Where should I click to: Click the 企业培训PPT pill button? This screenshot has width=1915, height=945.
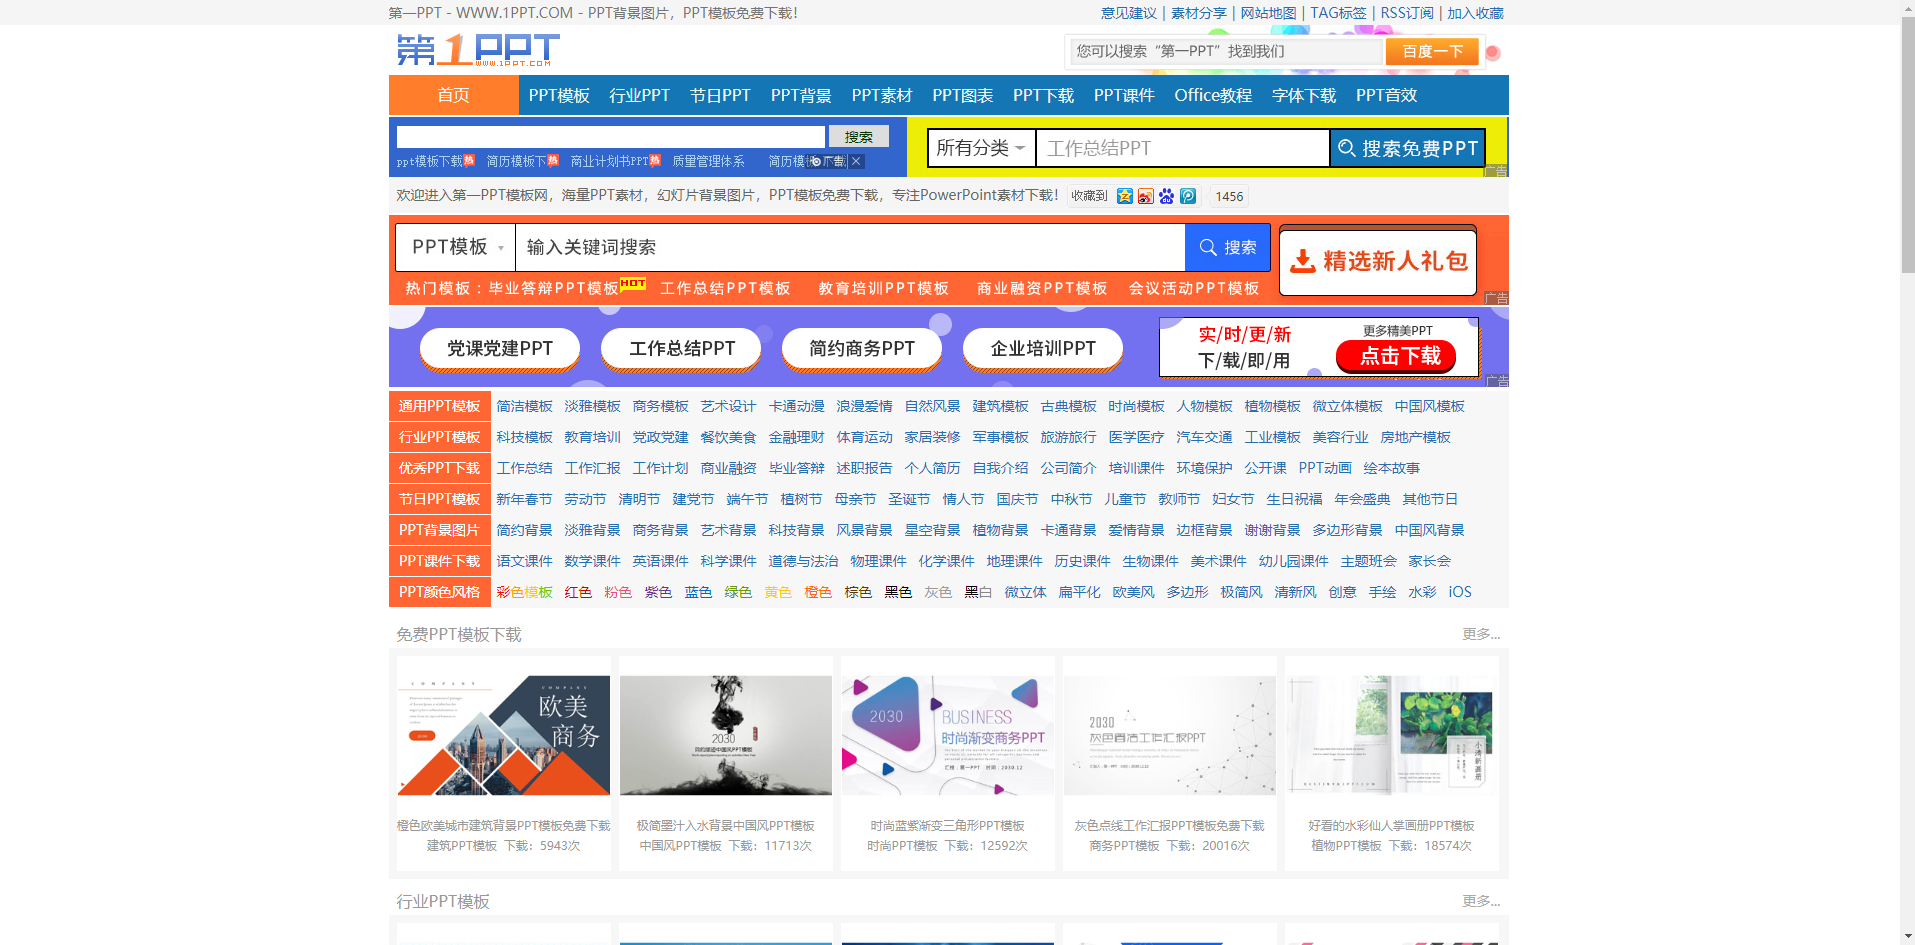[x=1043, y=348]
